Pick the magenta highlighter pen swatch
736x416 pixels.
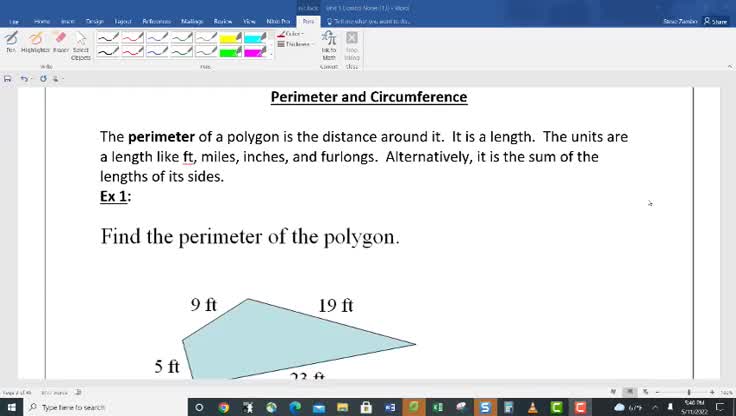(x=255, y=53)
